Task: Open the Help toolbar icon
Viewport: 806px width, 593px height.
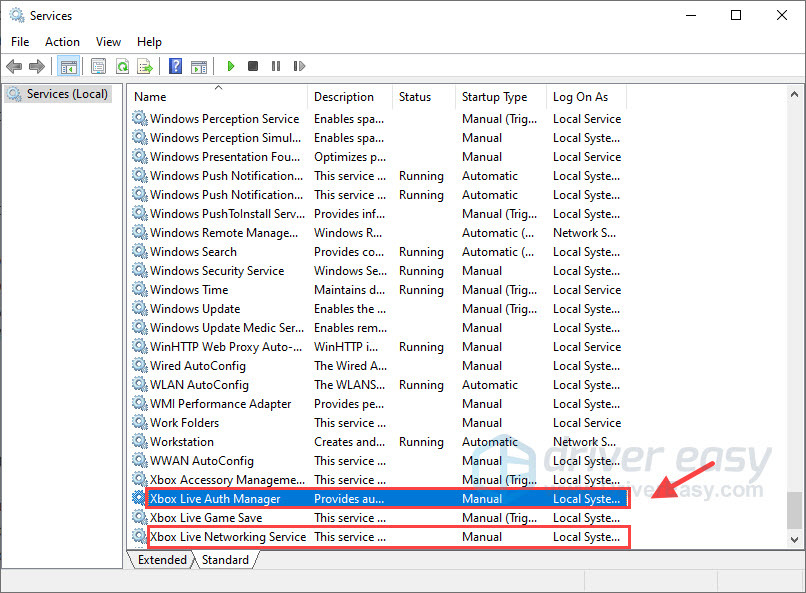Action: (175, 66)
